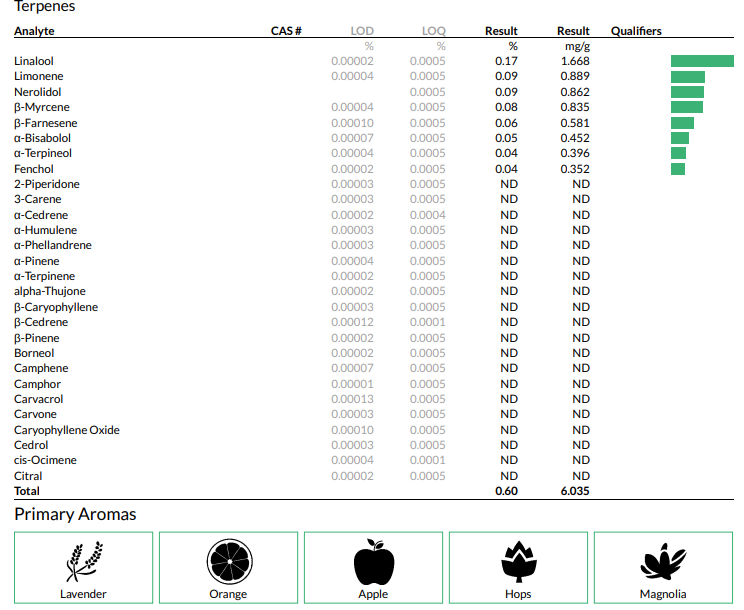This screenshot has width=744, height=610.
Task: Select the sliced Orange aroma icon
Action: [x=228, y=561]
